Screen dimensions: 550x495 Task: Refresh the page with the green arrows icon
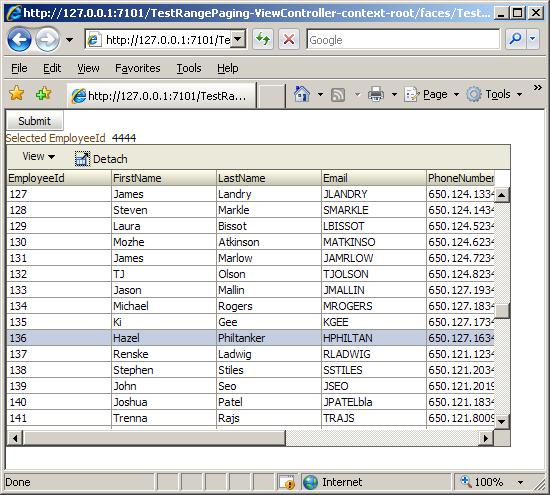click(263, 39)
